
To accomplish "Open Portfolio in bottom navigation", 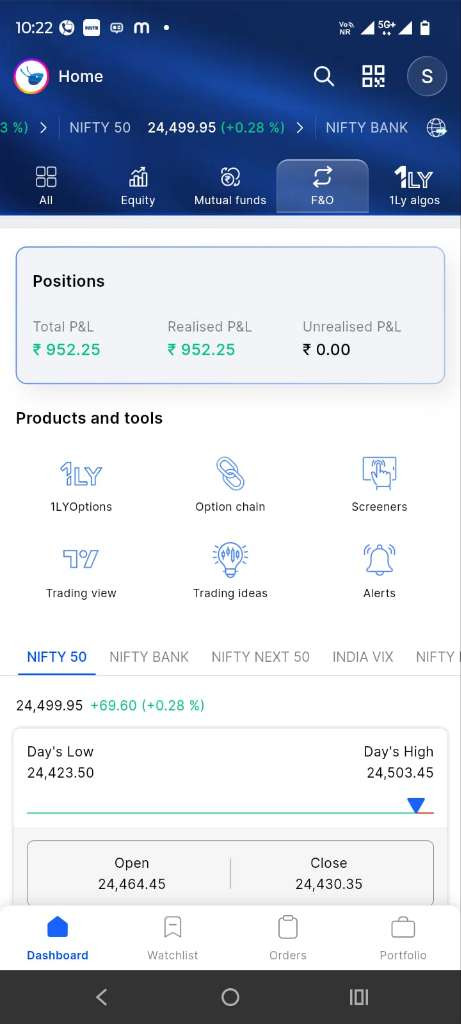I will (x=403, y=938).
